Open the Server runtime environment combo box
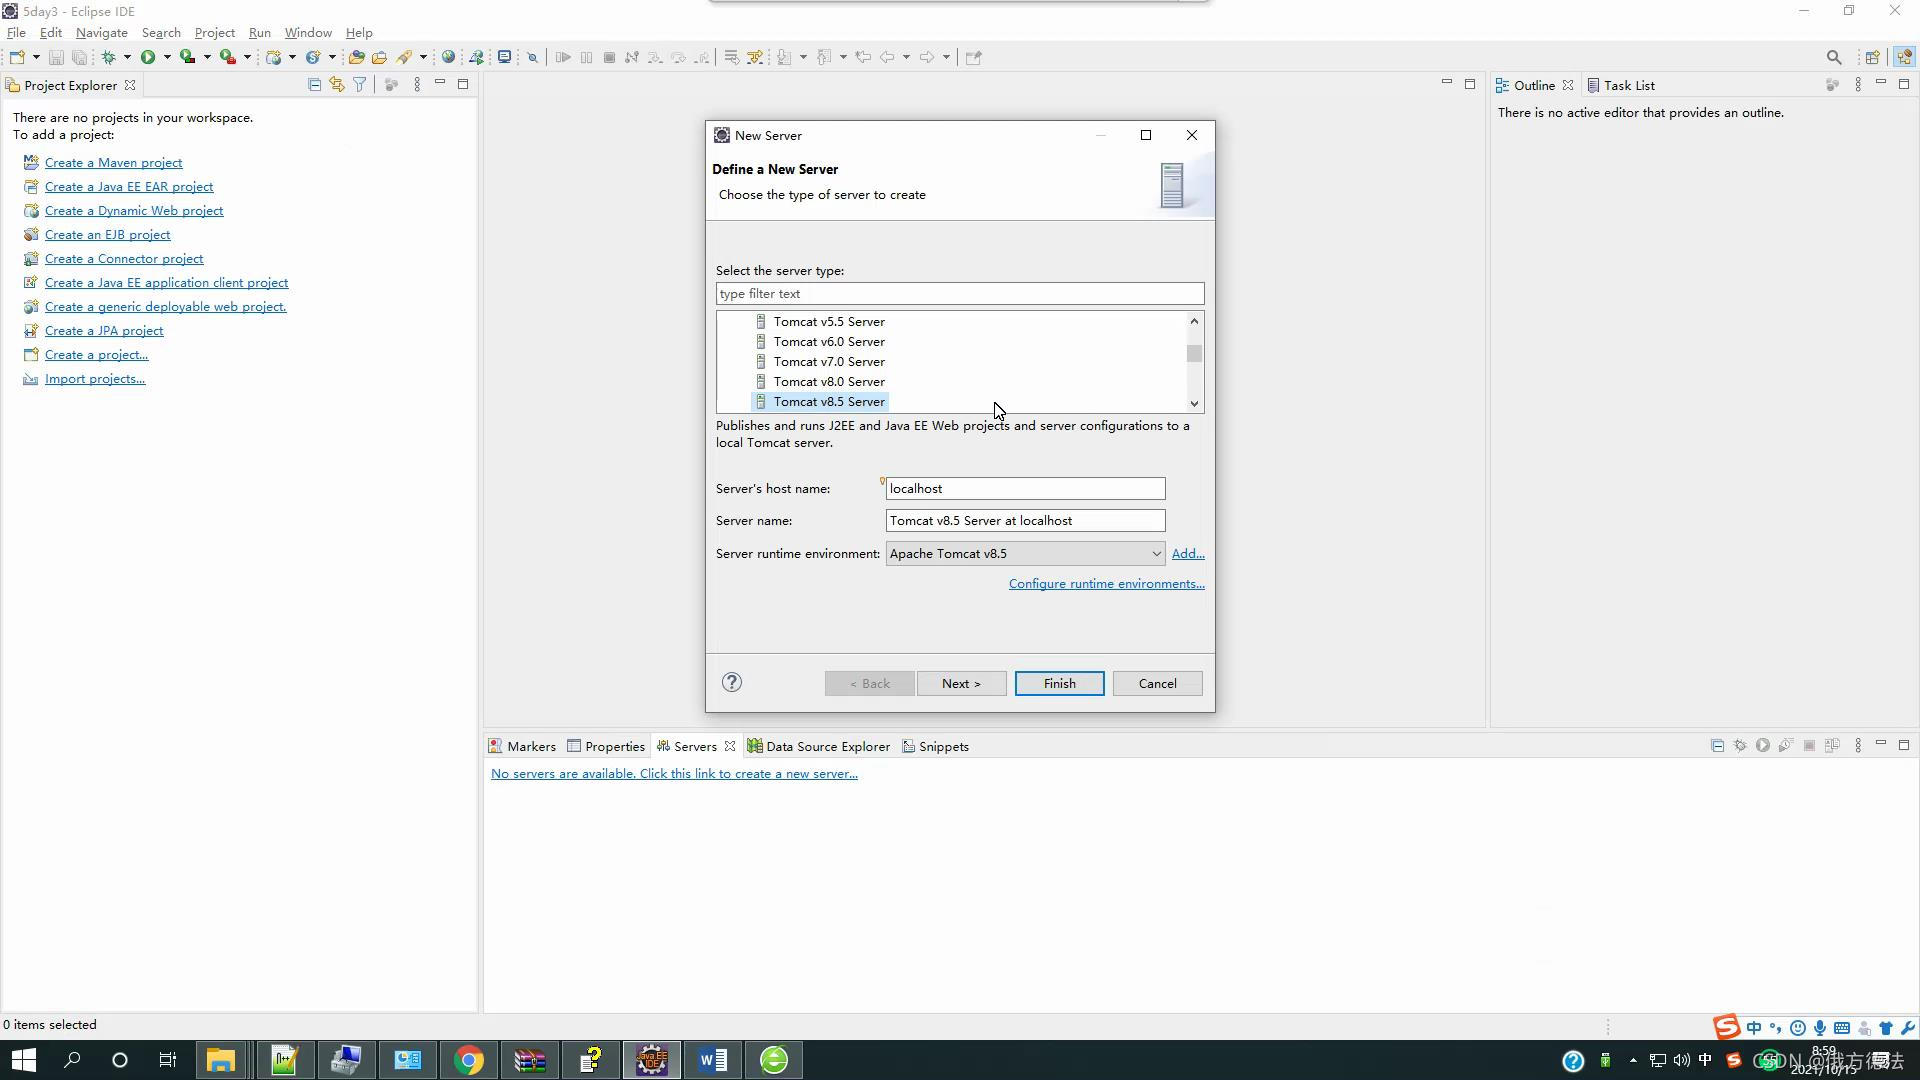Screen dimensions: 1920x1080 (x=1025, y=553)
